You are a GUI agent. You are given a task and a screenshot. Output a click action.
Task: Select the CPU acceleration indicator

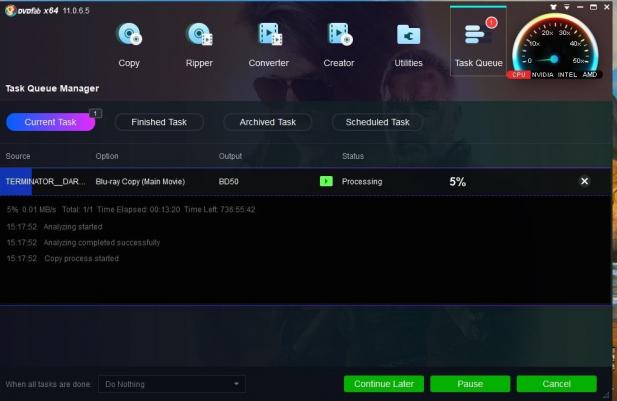519,74
